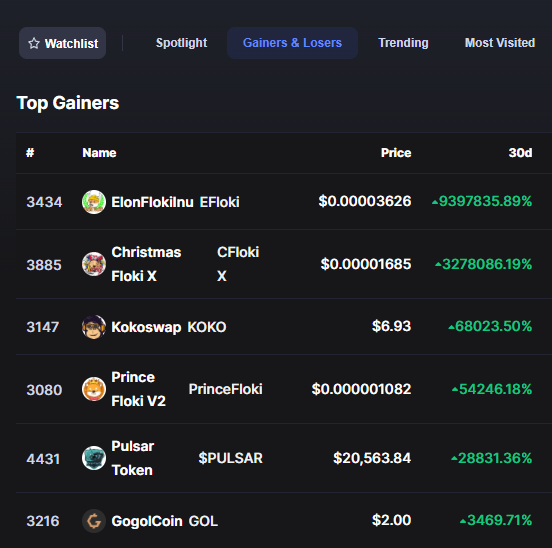
Task: Click the 9397835.89% gain value
Action: pos(482,201)
